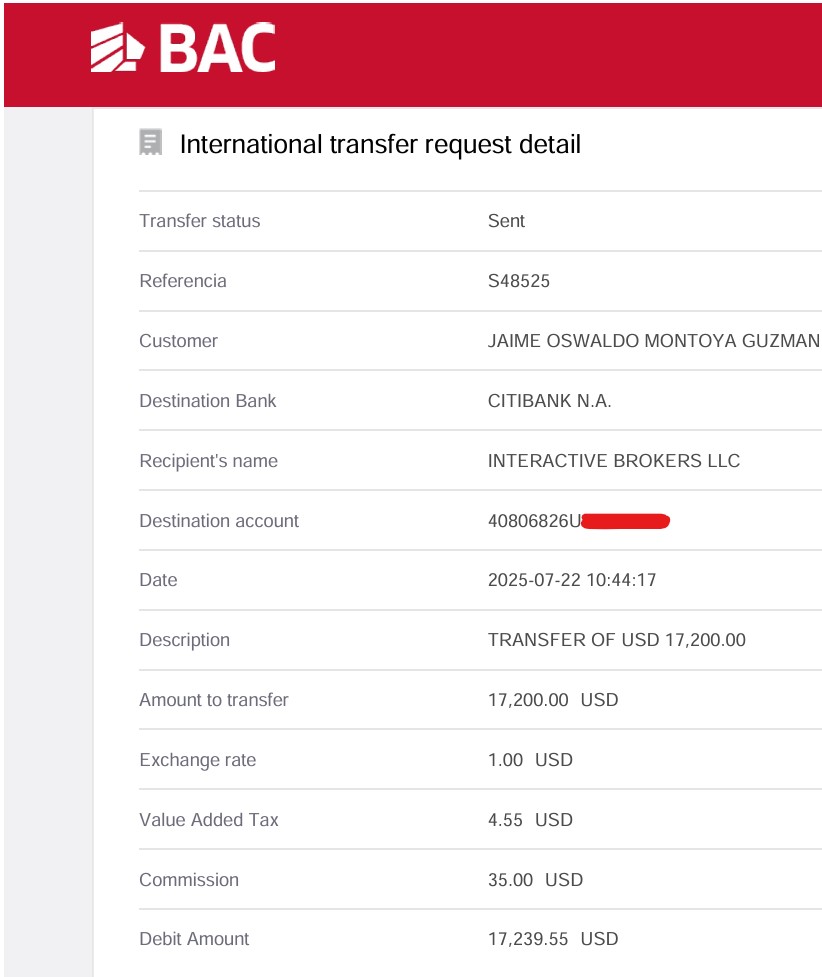This screenshot has width=822, height=977.
Task: Select the 'Sent' status value
Action: tap(506, 221)
